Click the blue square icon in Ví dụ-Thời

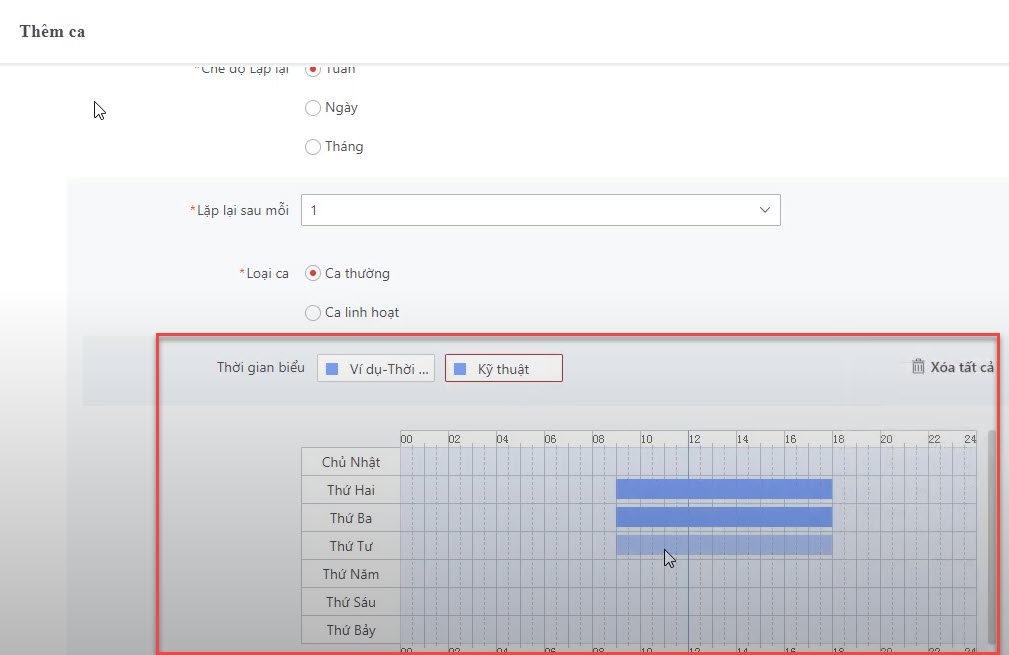(332, 369)
